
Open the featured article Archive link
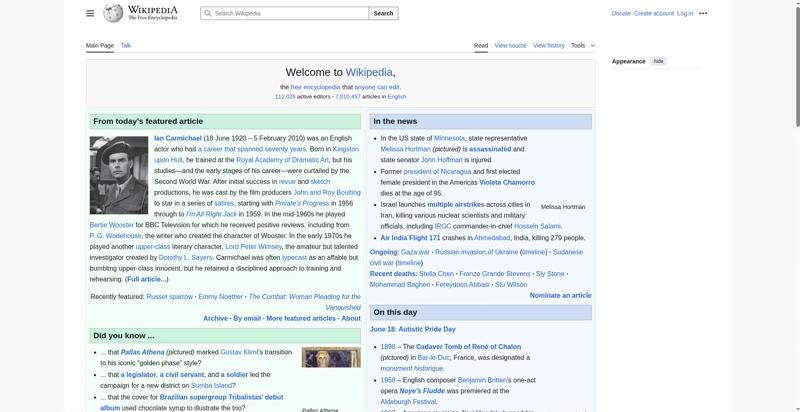coord(215,318)
